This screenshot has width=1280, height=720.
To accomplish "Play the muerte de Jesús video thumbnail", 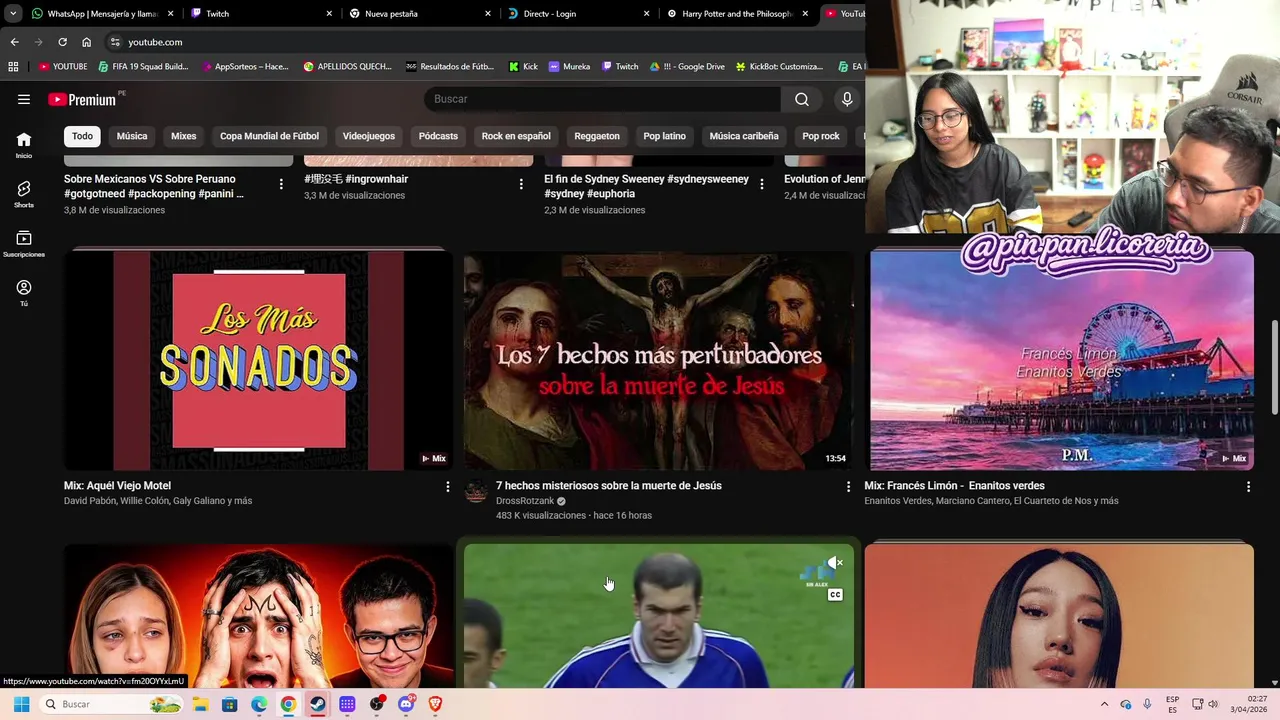I will pyautogui.click(x=659, y=360).
